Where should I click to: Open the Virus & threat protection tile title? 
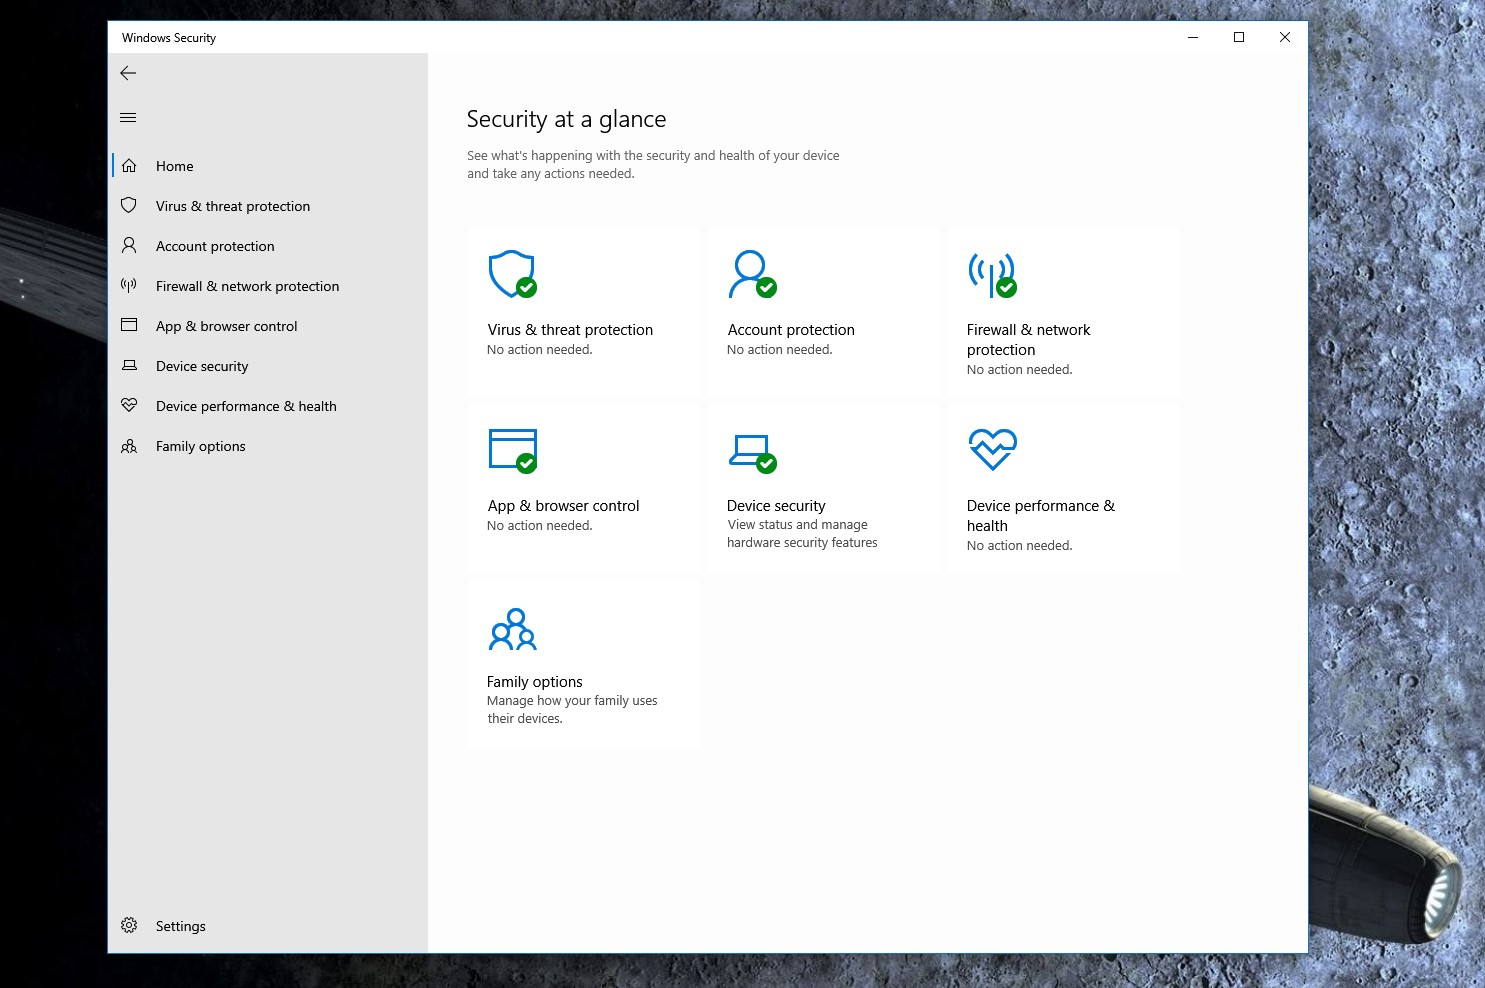coord(570,330)
